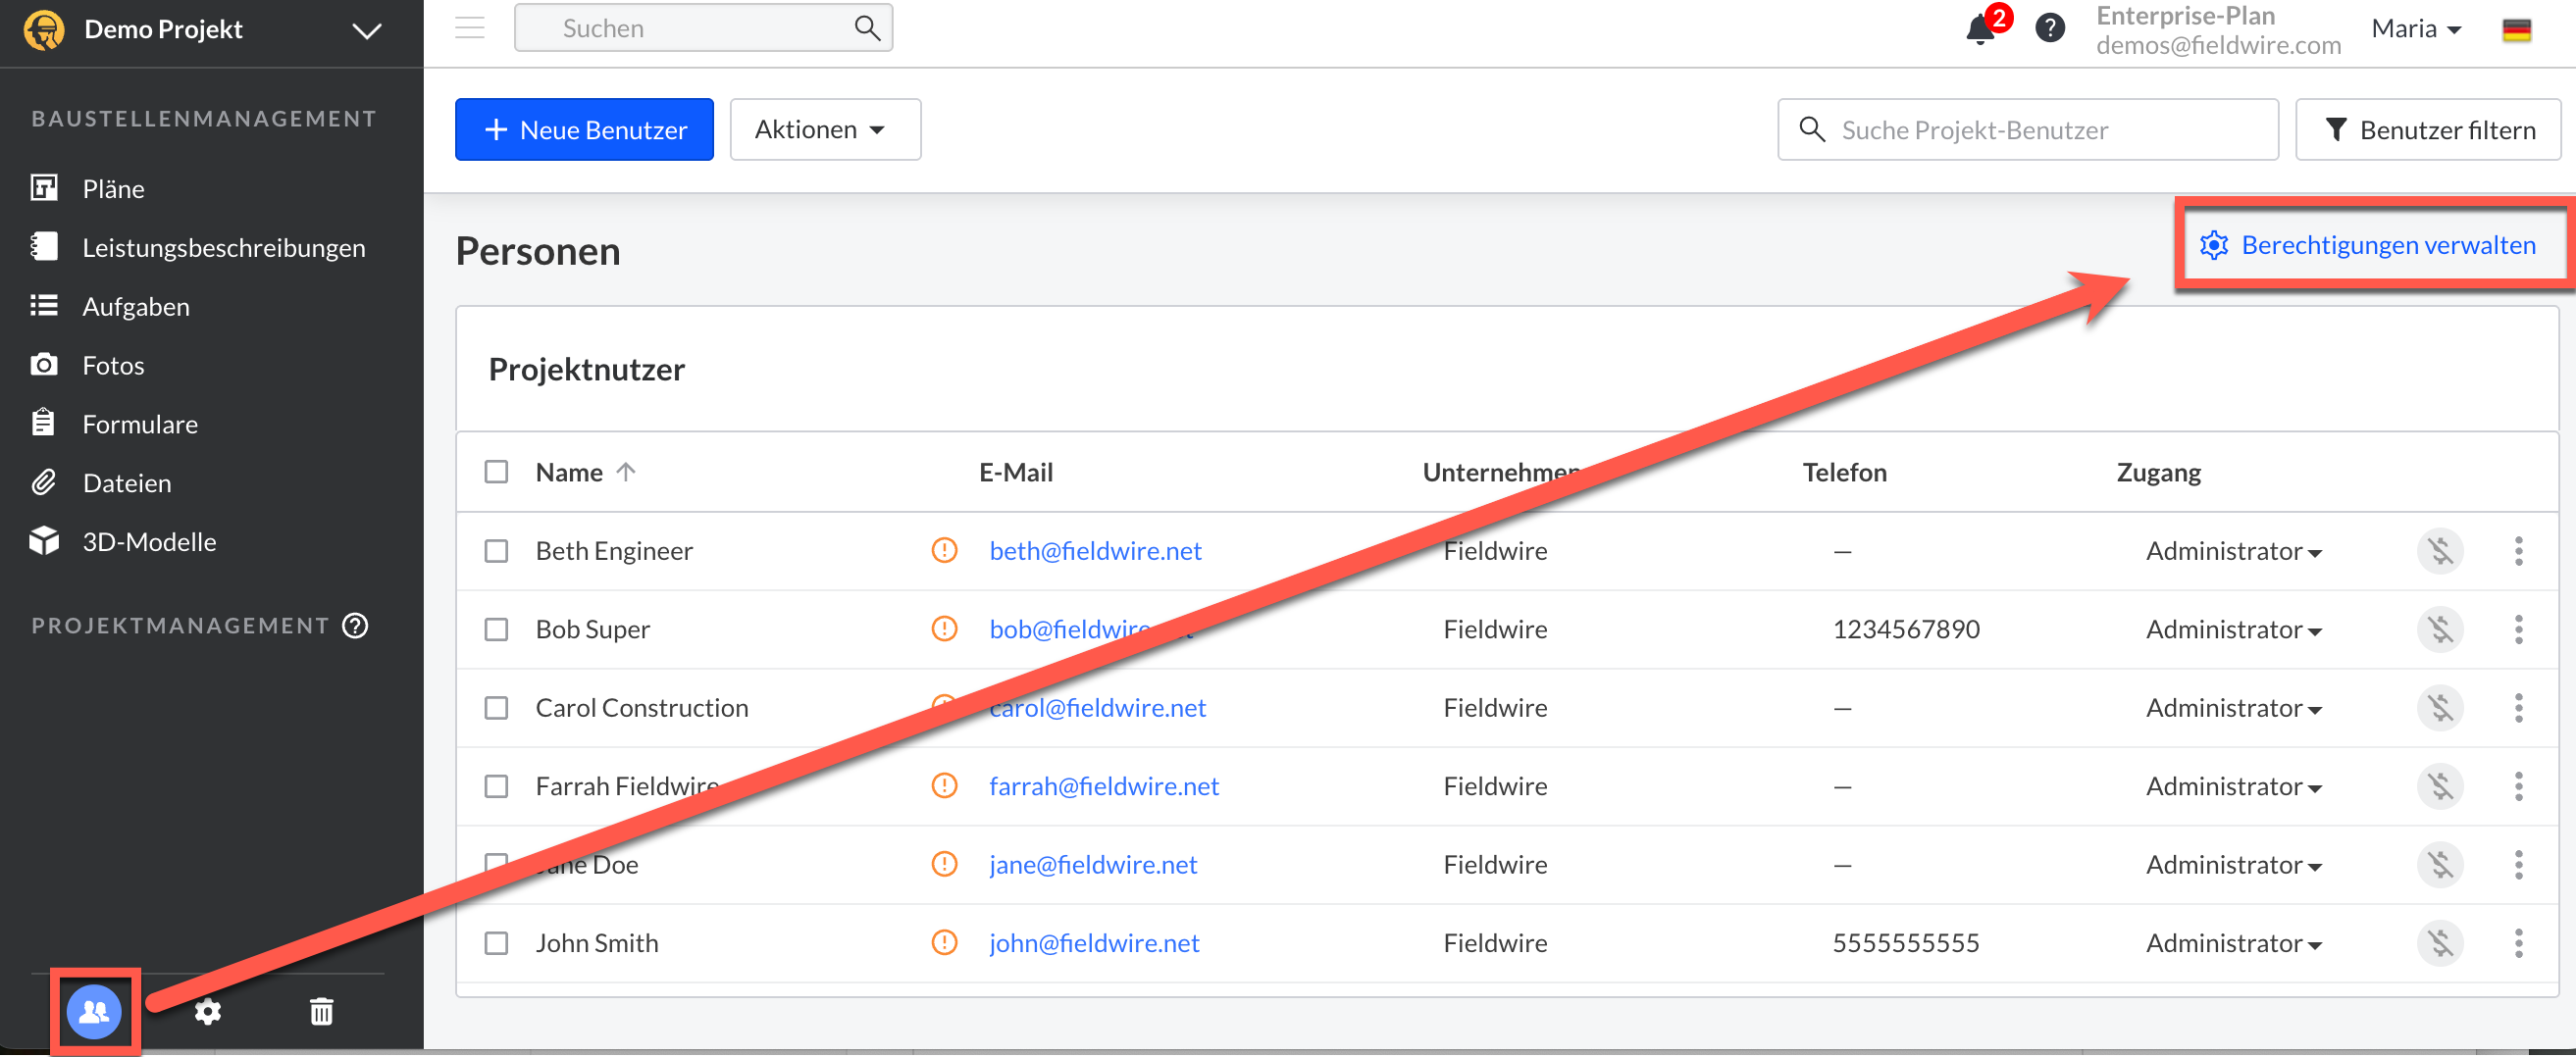
Task: Open more options for Beth Engineer
Action: tap(2518, 551)
